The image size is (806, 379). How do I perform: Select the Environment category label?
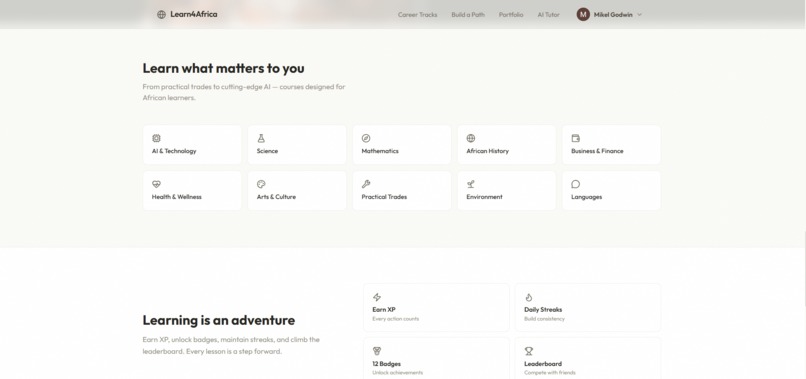(484, 196)
